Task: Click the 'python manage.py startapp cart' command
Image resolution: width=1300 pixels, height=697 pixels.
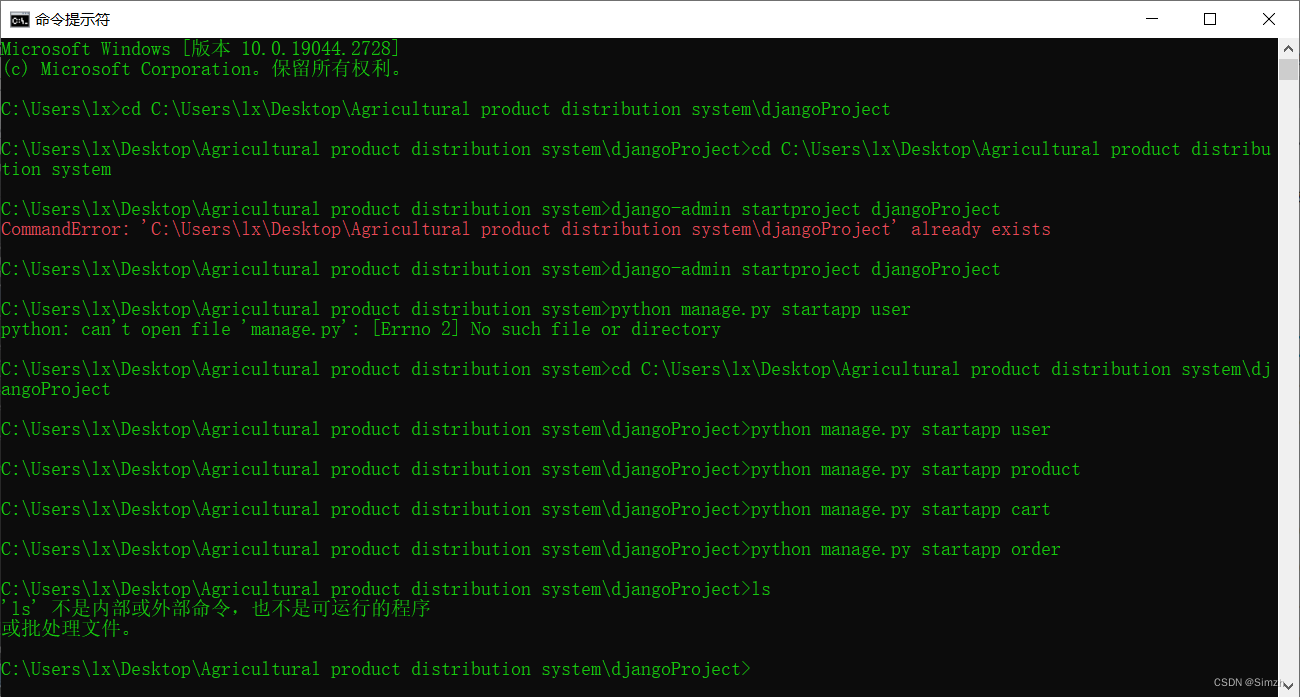Action: [900, 509]
